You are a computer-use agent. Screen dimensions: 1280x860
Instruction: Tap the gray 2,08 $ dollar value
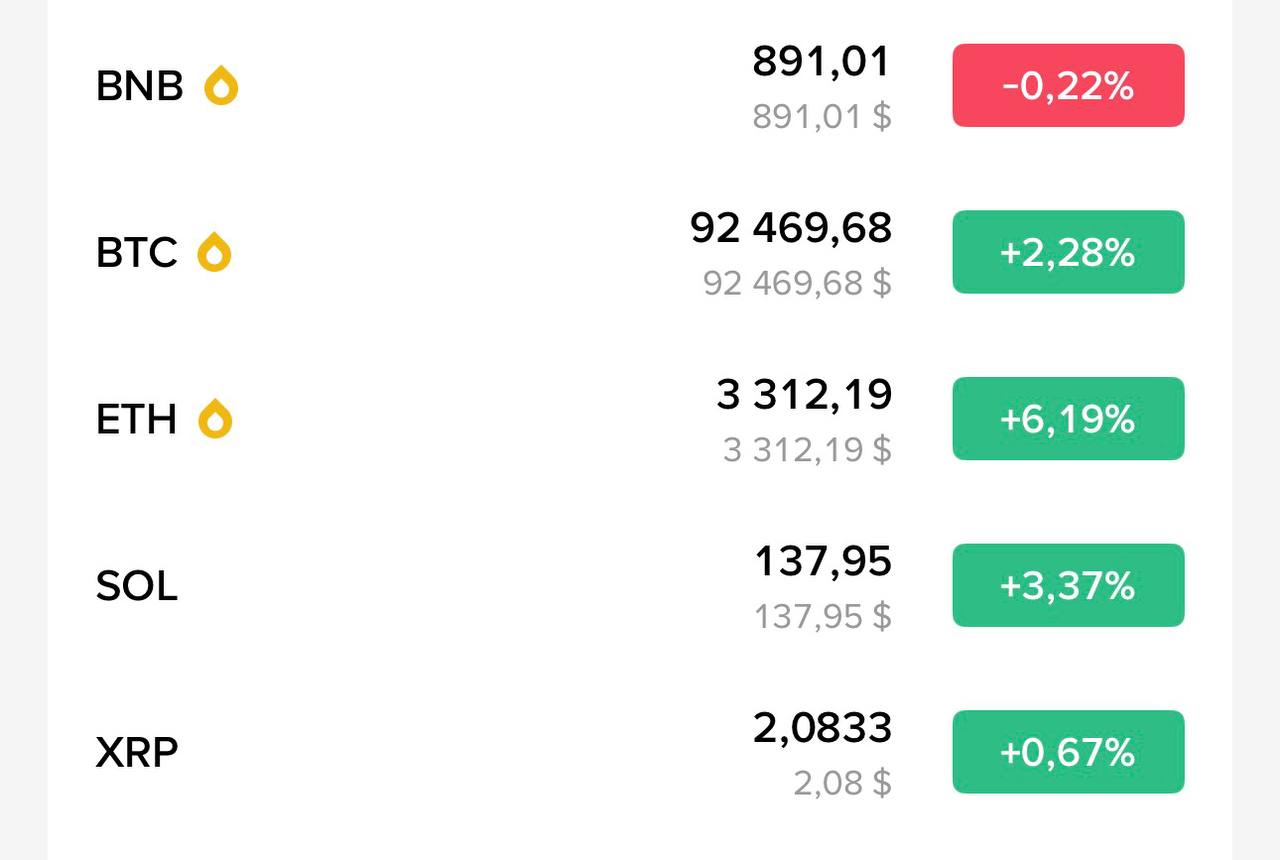[842, 782]
